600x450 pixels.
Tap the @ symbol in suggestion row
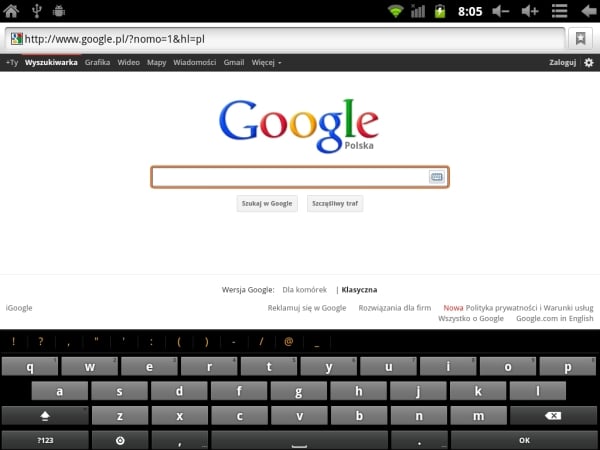pyautogui.click(x=289, y=341)
